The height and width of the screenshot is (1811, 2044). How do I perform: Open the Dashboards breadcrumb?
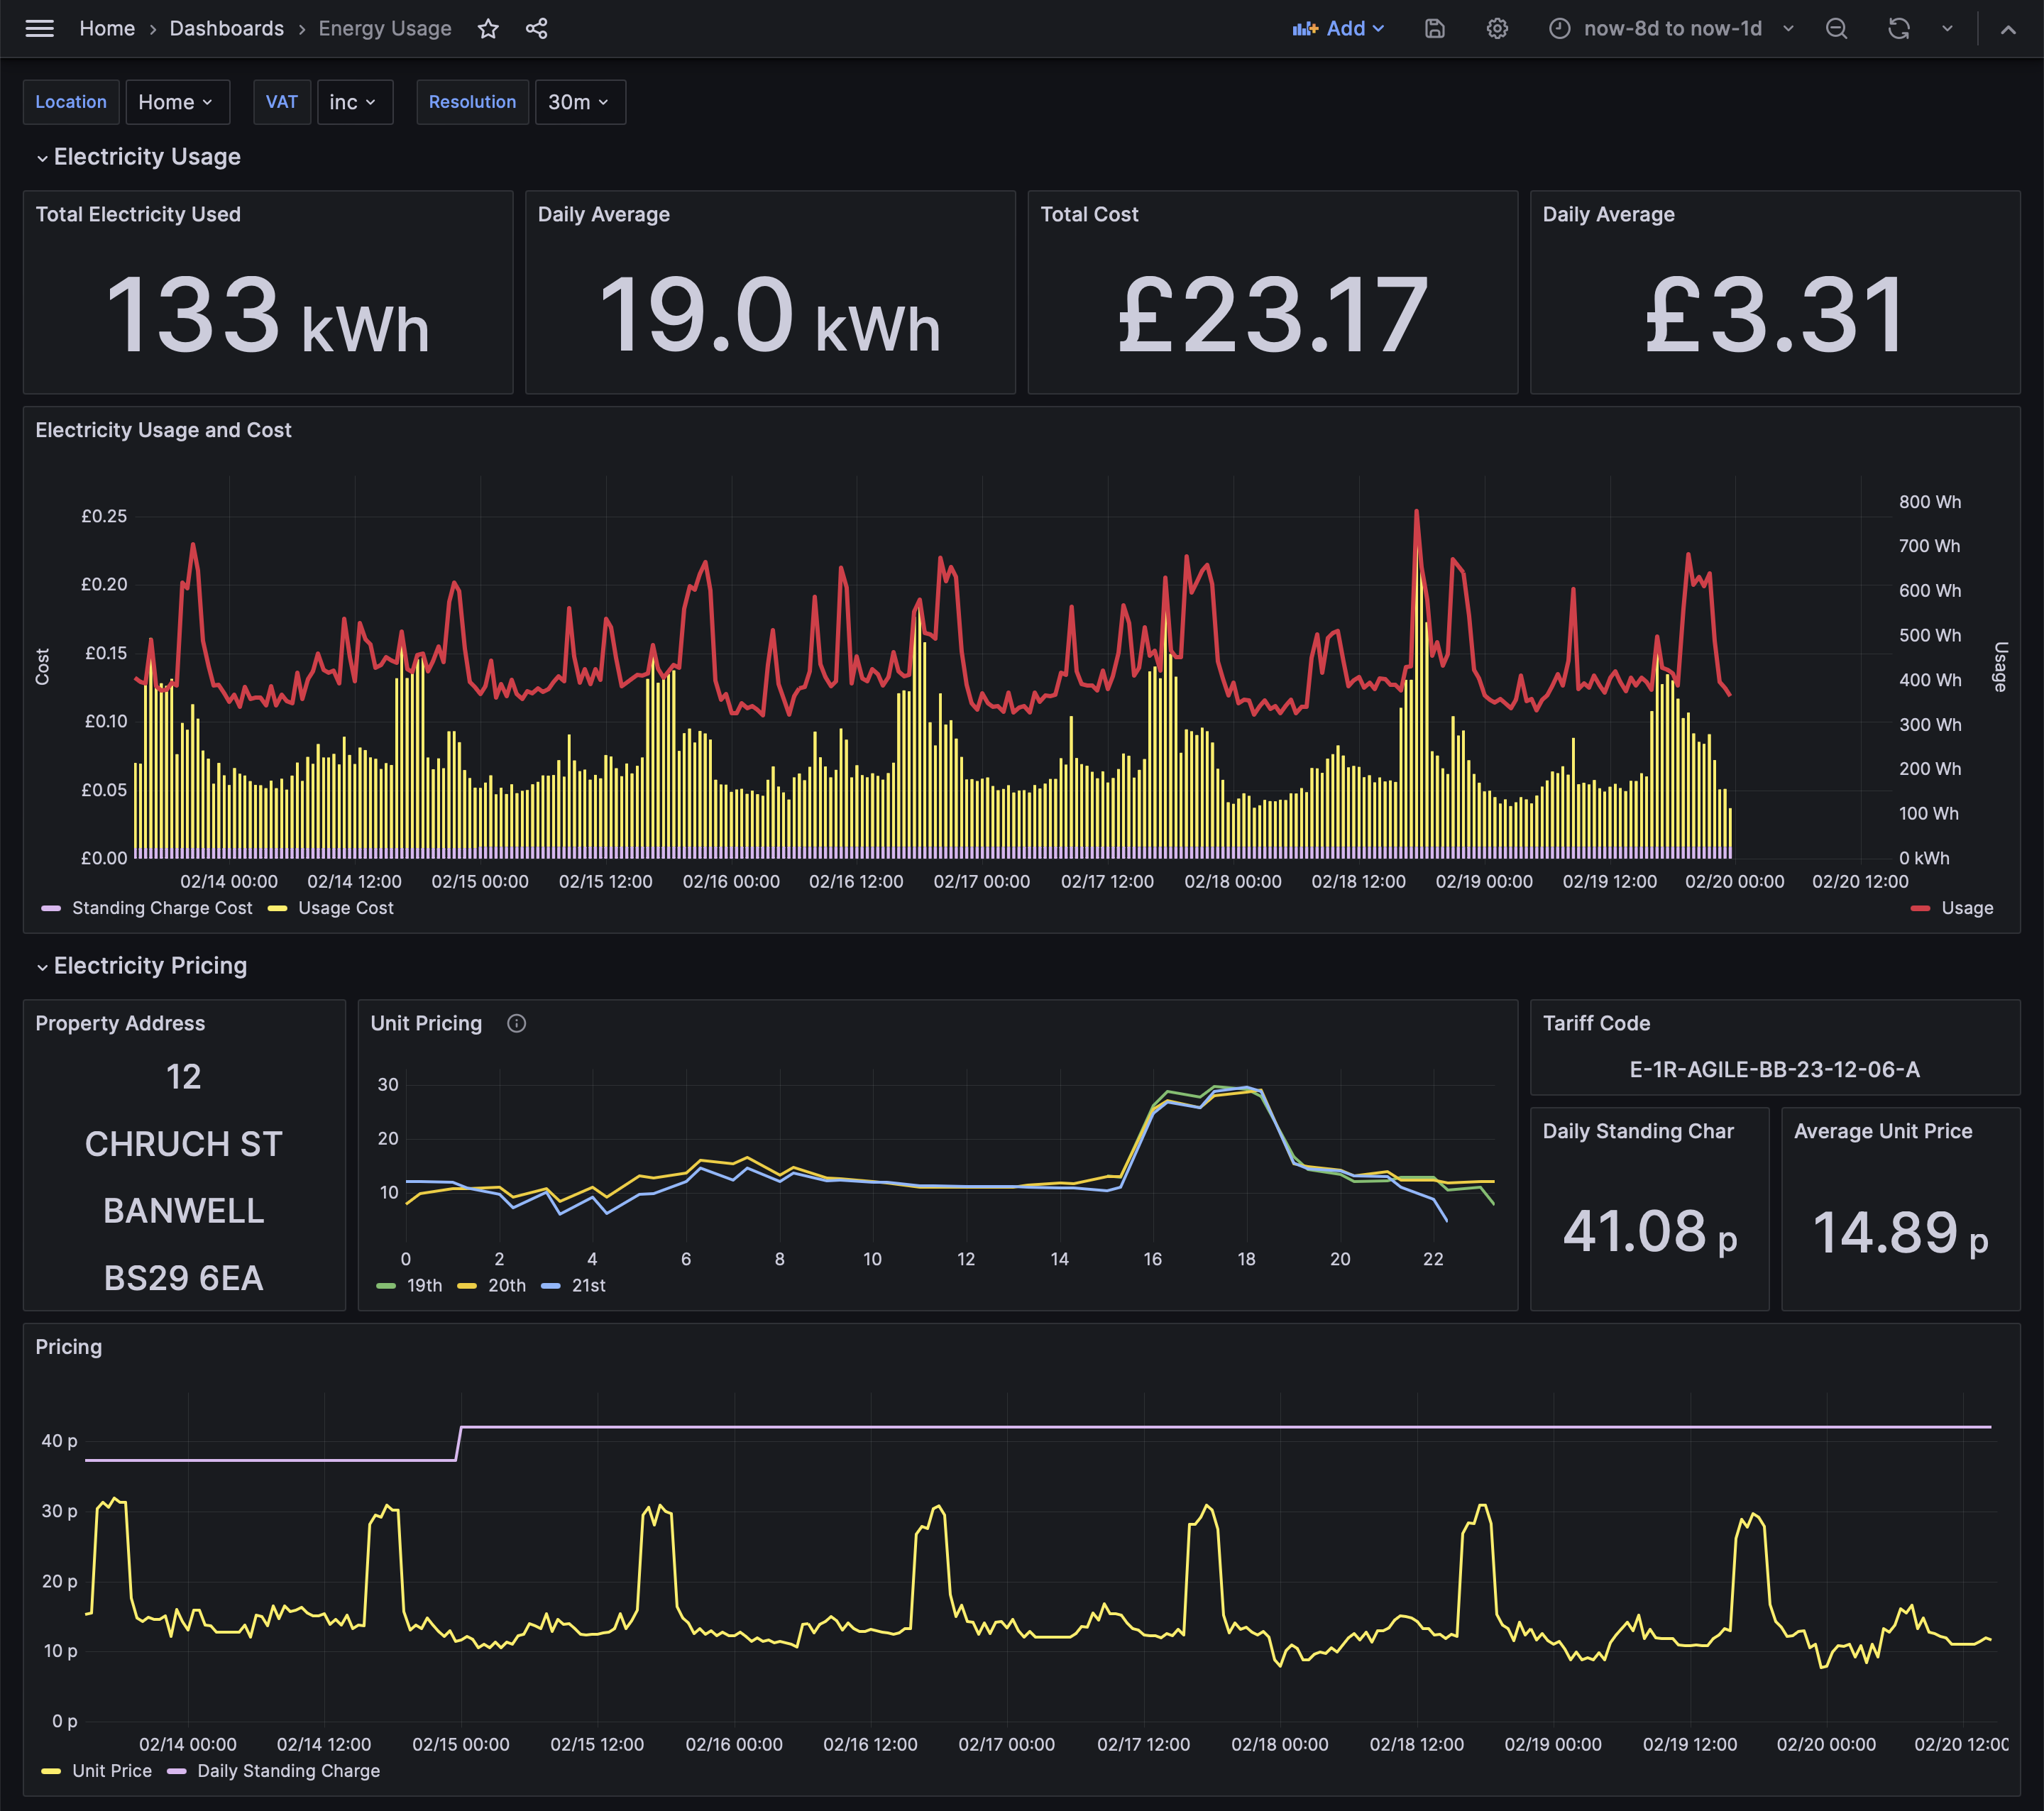click(226, 29)
